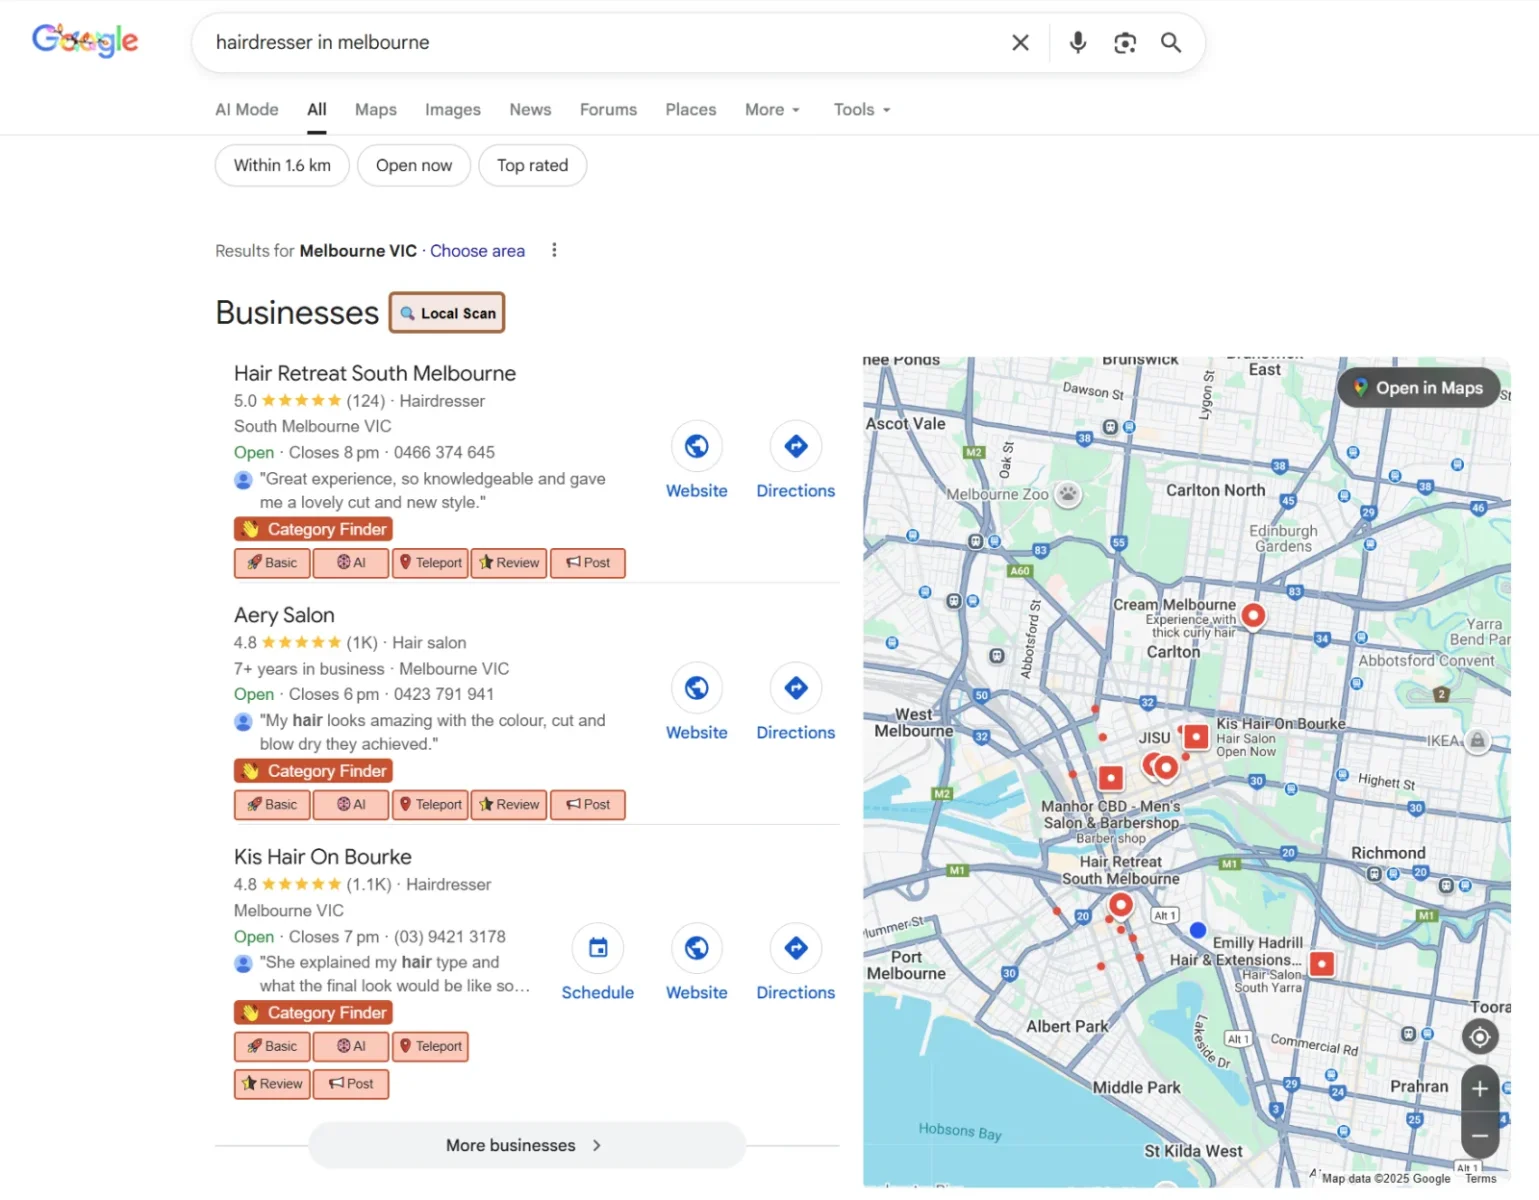Get Directions to Aery Salon

[x=795, y=689]
